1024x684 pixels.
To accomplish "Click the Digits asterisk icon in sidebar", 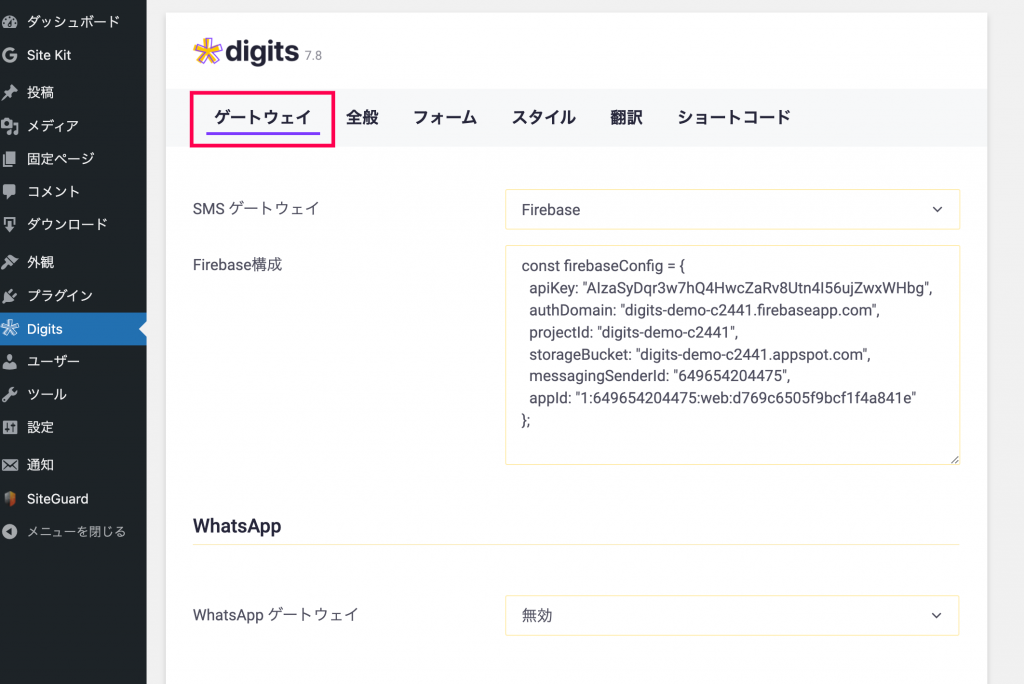I will 10,328.
